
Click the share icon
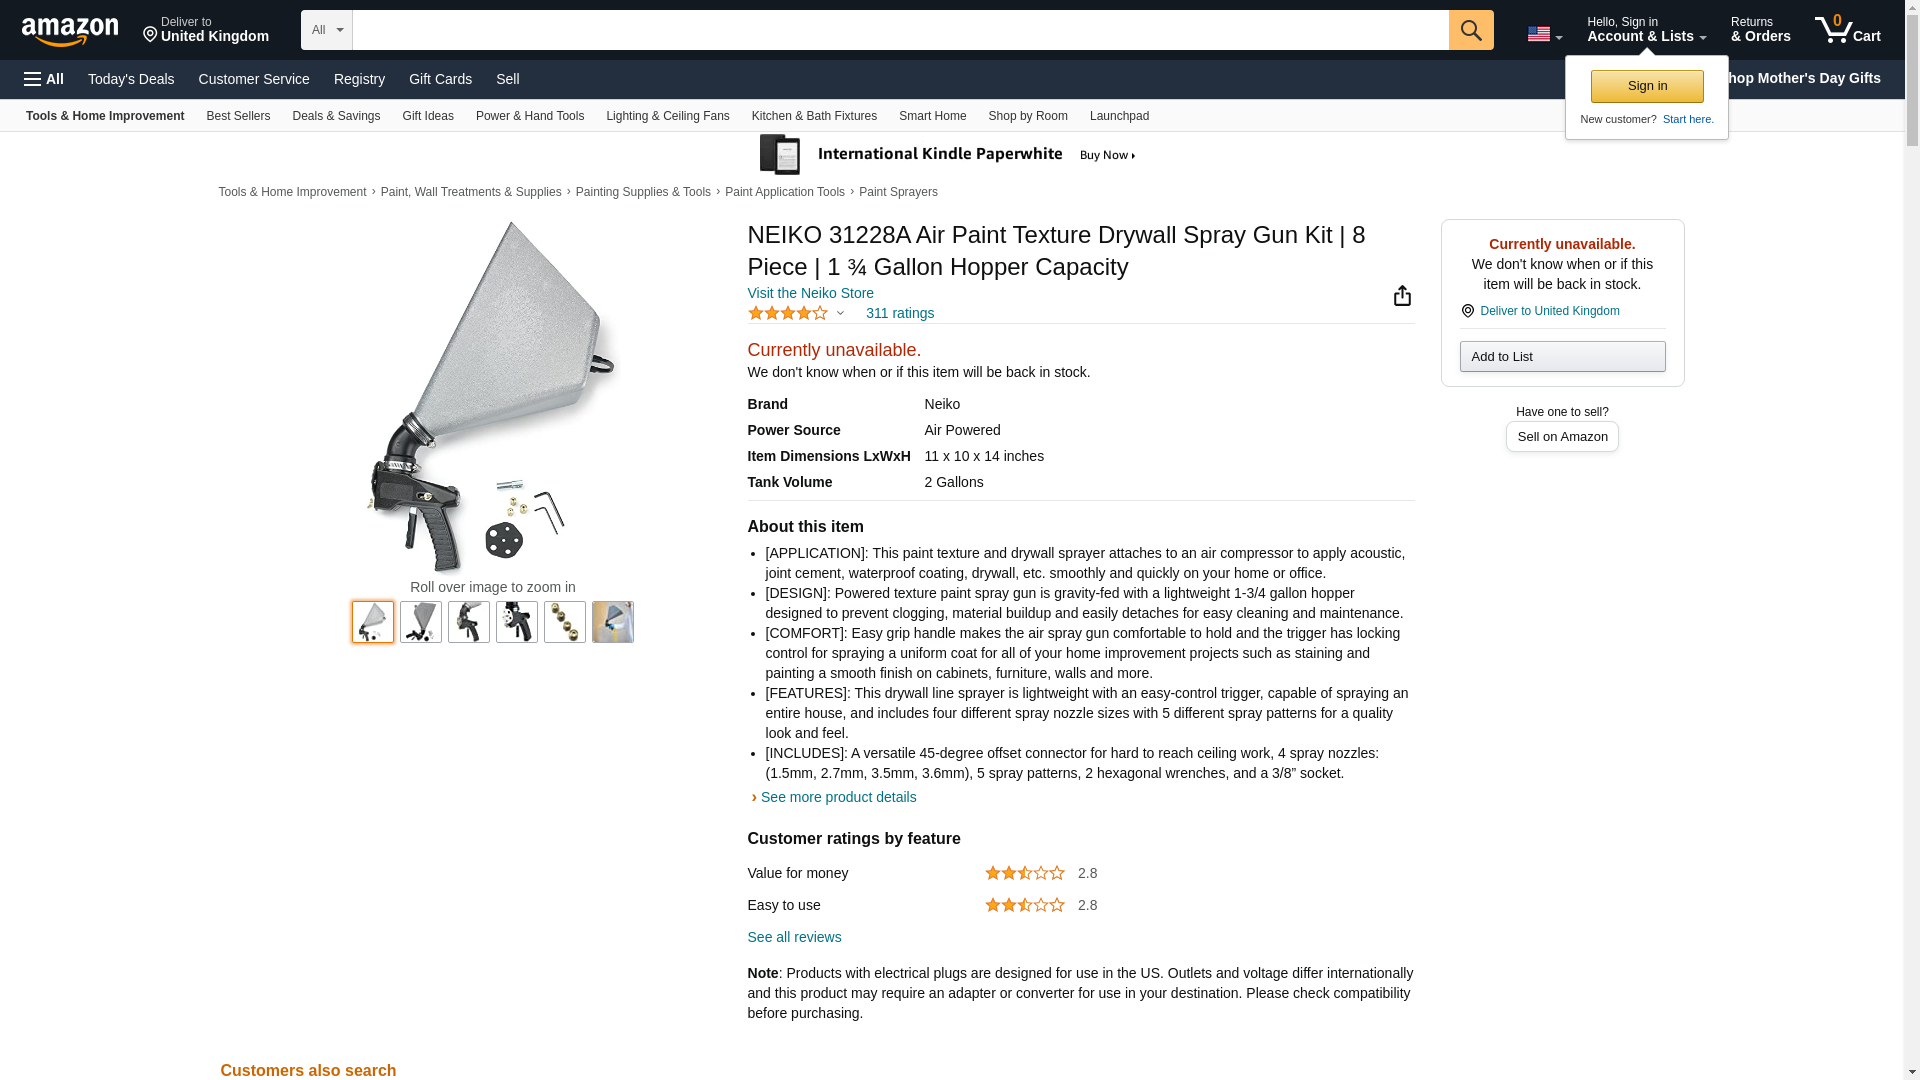click(x=1402, y=296)
